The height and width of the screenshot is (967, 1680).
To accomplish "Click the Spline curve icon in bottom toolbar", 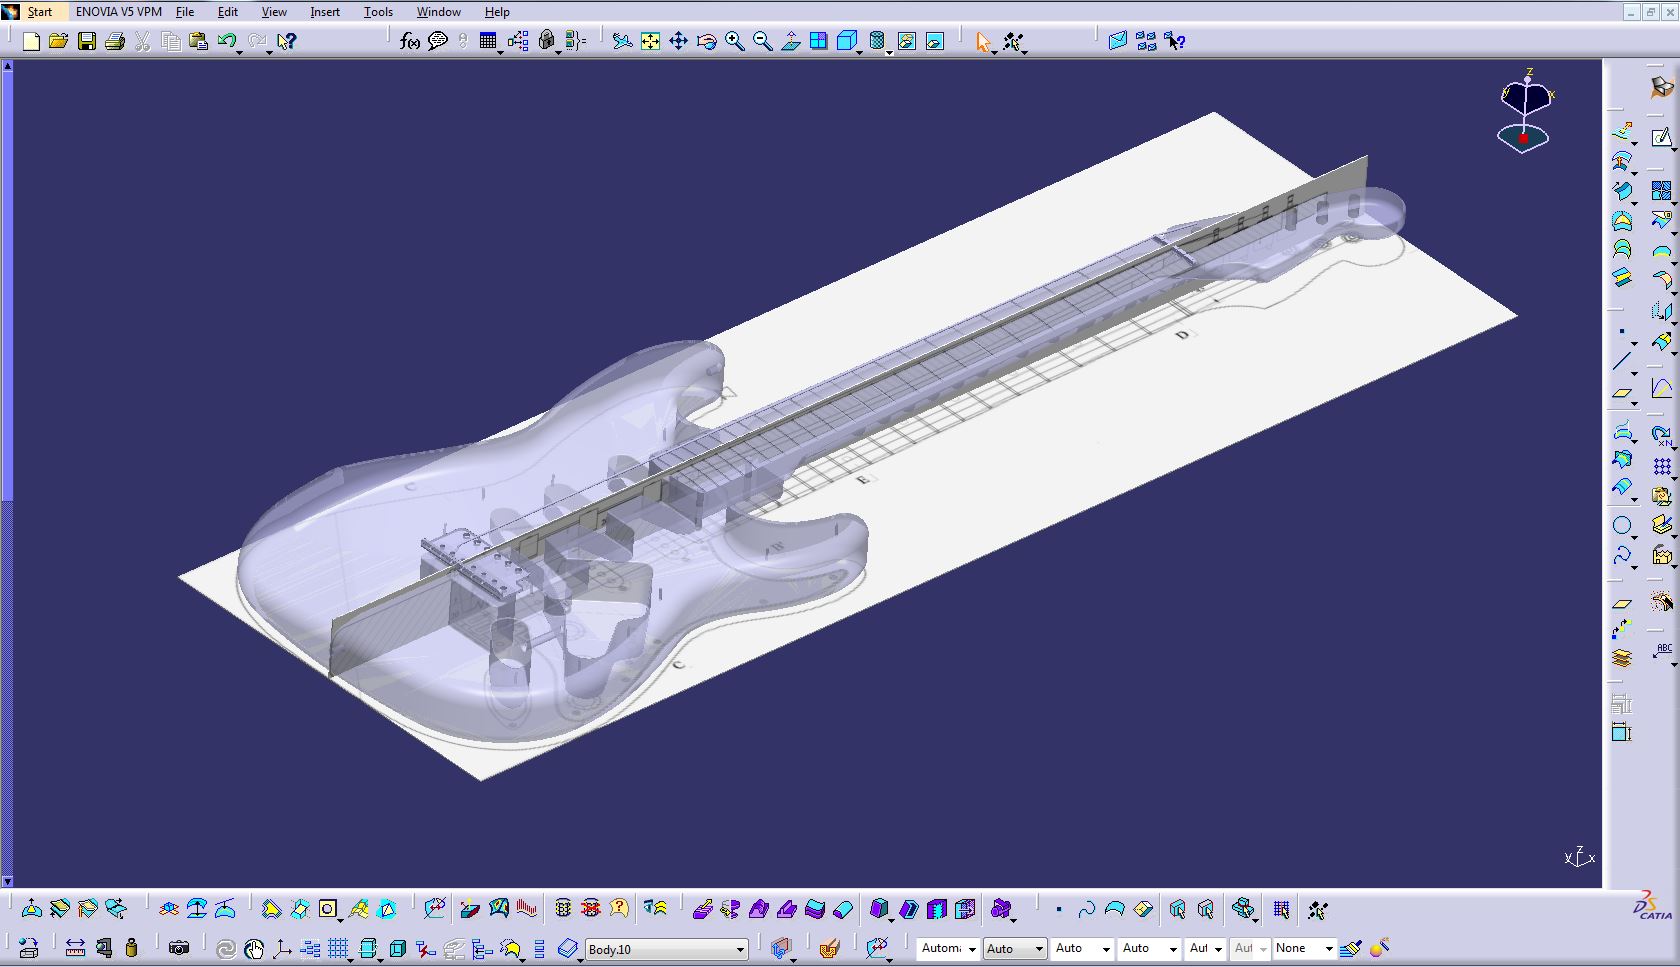I will (x=1086, y=909).
